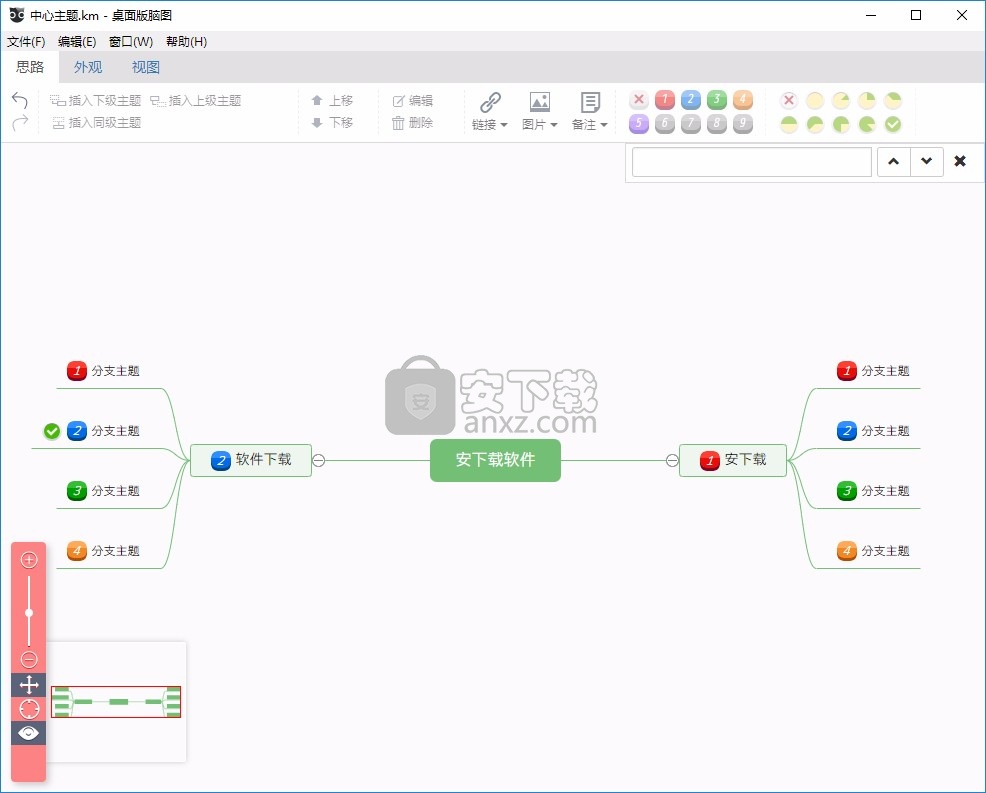Set progress to seven-eighths pie icon
Viewport: 986px width, 793px height.
pos(867,124)
